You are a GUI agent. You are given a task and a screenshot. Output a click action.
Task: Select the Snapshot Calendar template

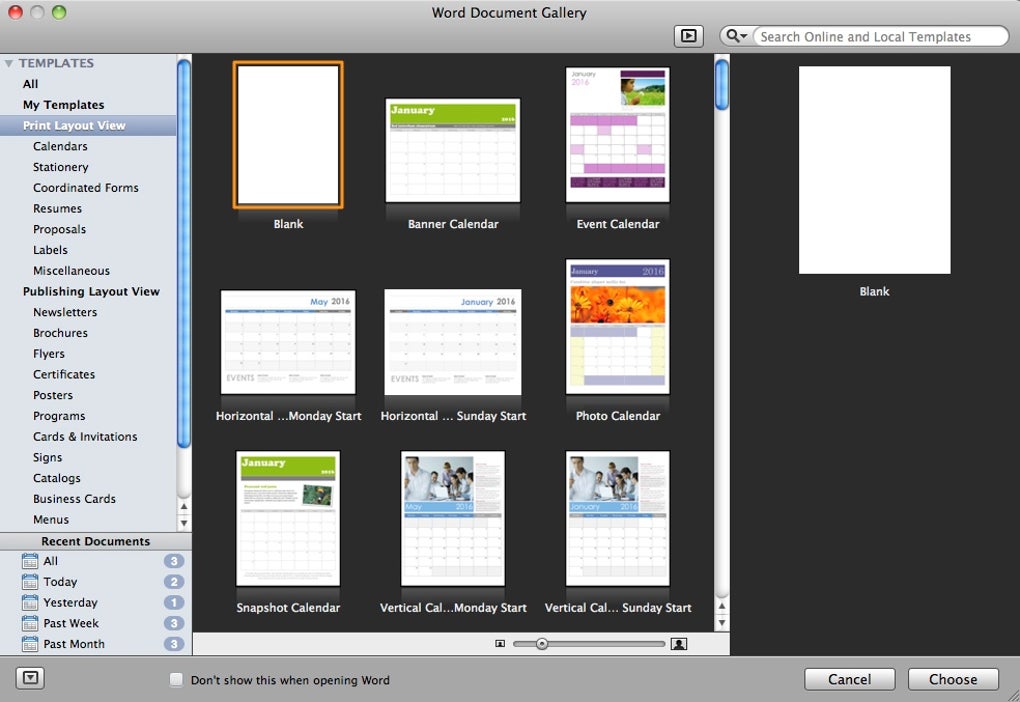coord(288,519)
